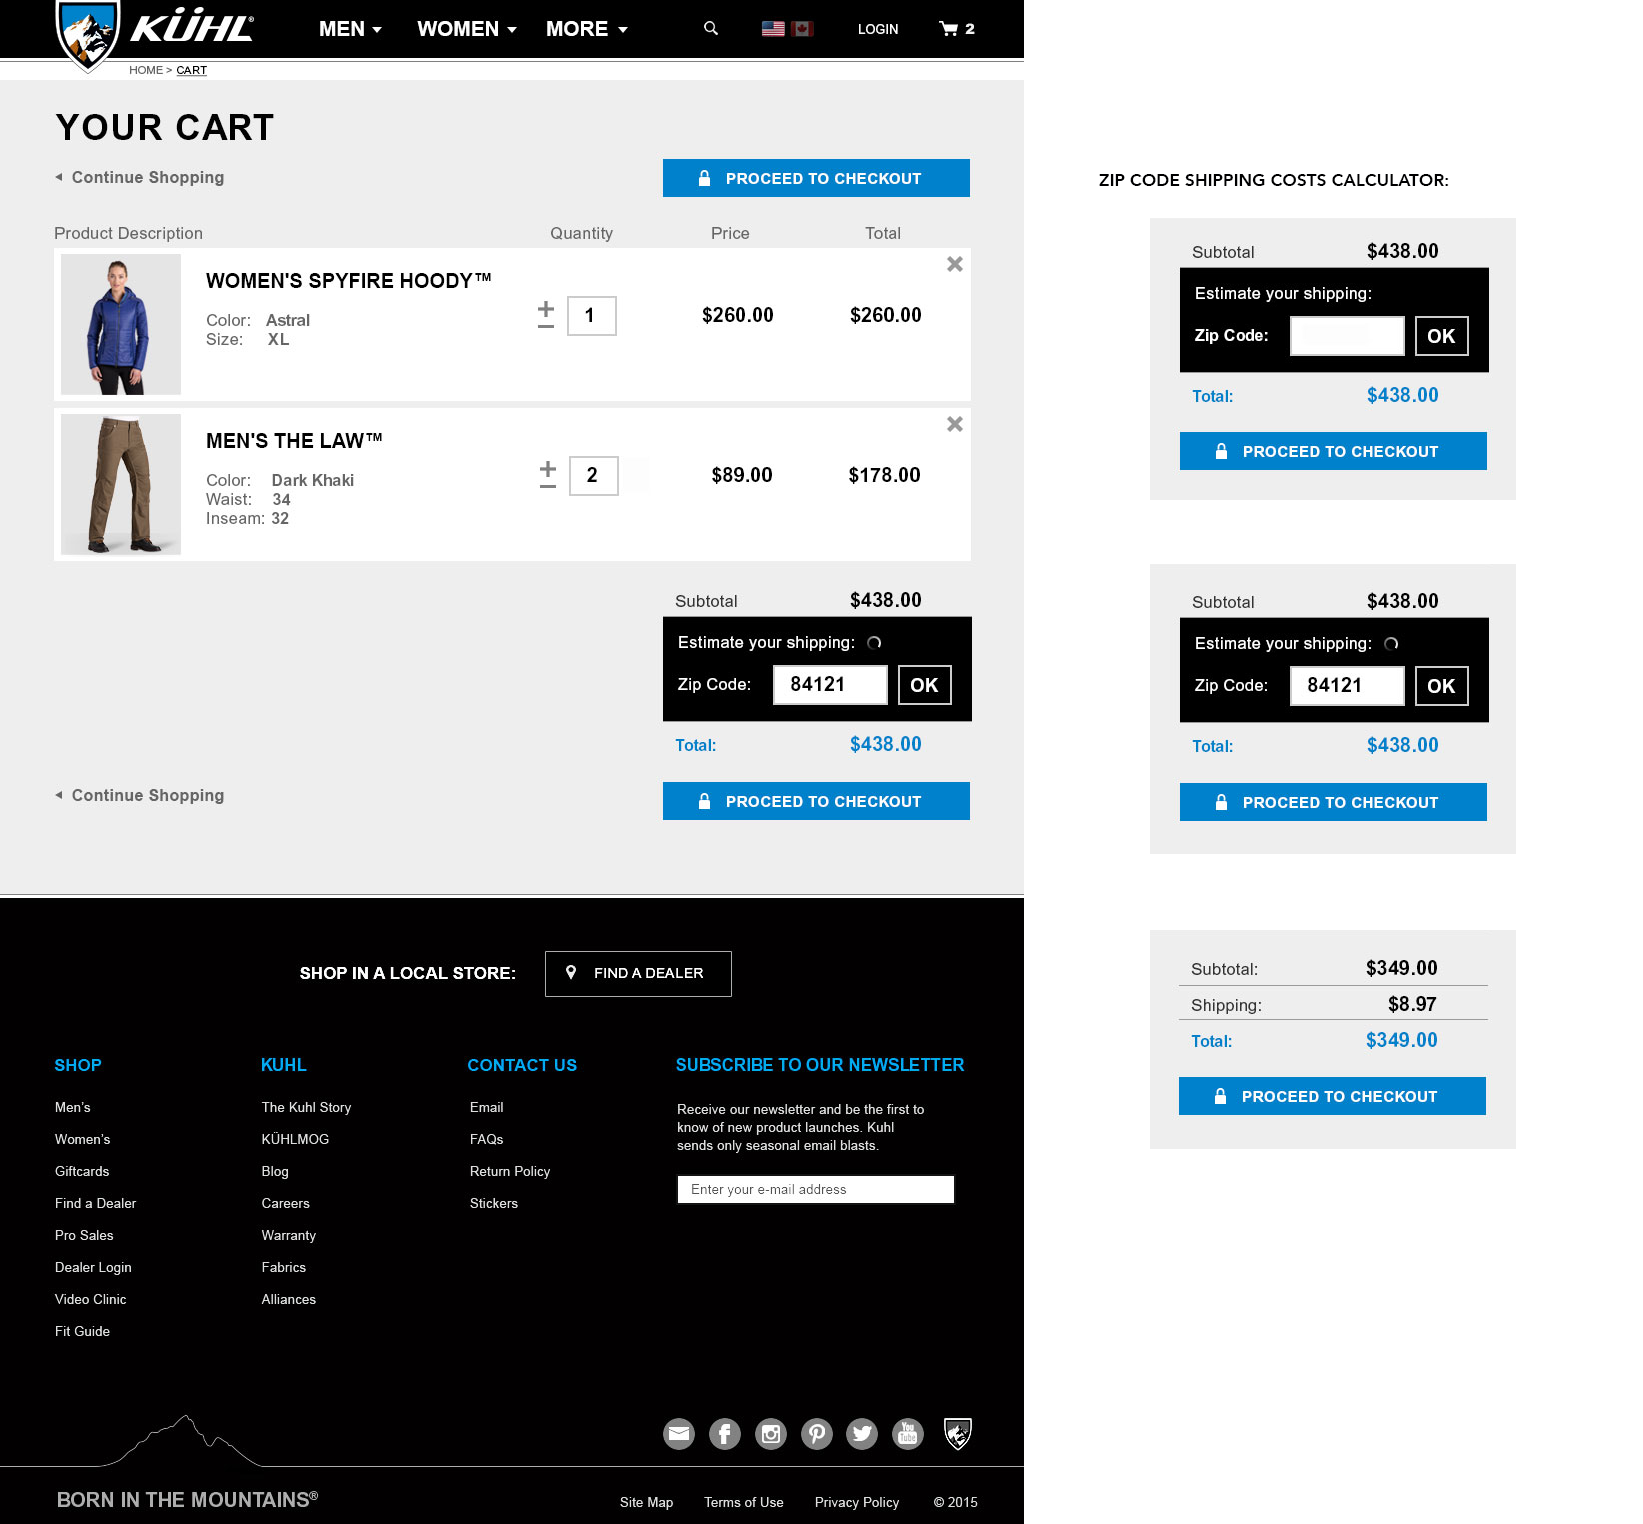Click Women's Spyfire Hoody product thumbnail
Viewport: 1643px width, 1524px height.
[x=121, y=324]
